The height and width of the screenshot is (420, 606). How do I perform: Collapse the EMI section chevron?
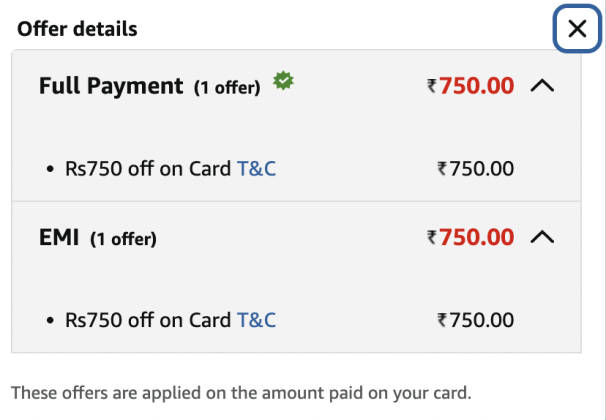click(541, 237)
